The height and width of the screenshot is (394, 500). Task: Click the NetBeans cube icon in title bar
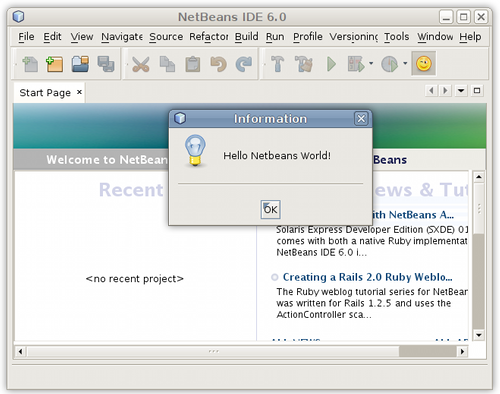pos(18,16)
